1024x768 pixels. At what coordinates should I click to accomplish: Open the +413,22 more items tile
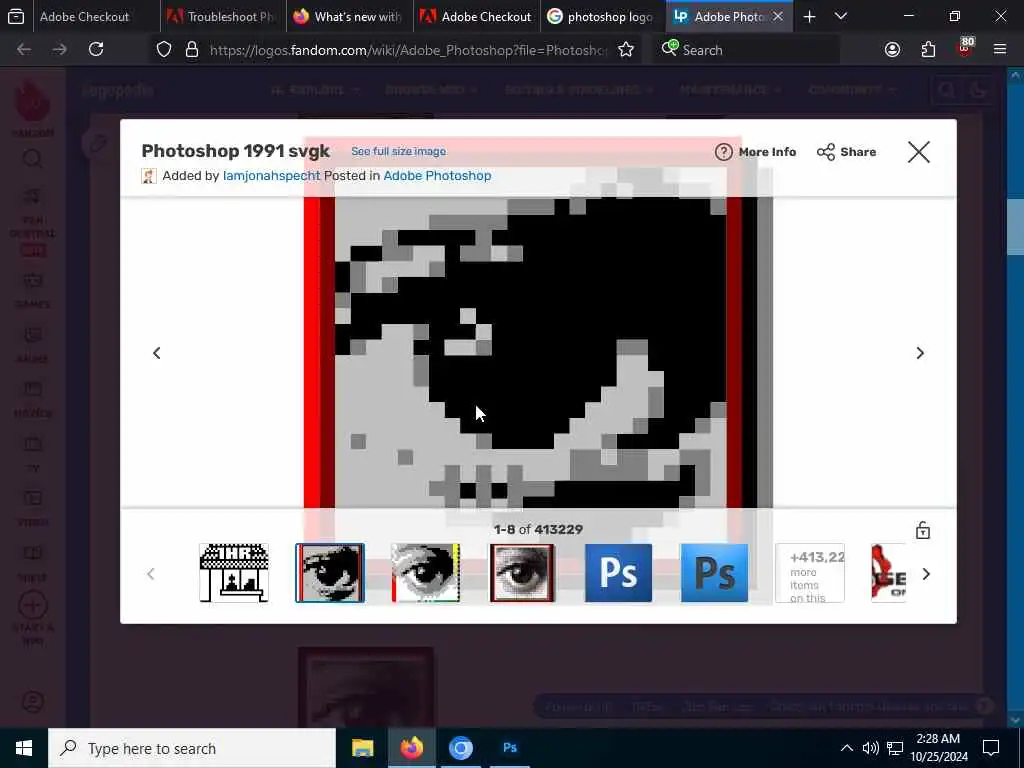coord(810,573)
